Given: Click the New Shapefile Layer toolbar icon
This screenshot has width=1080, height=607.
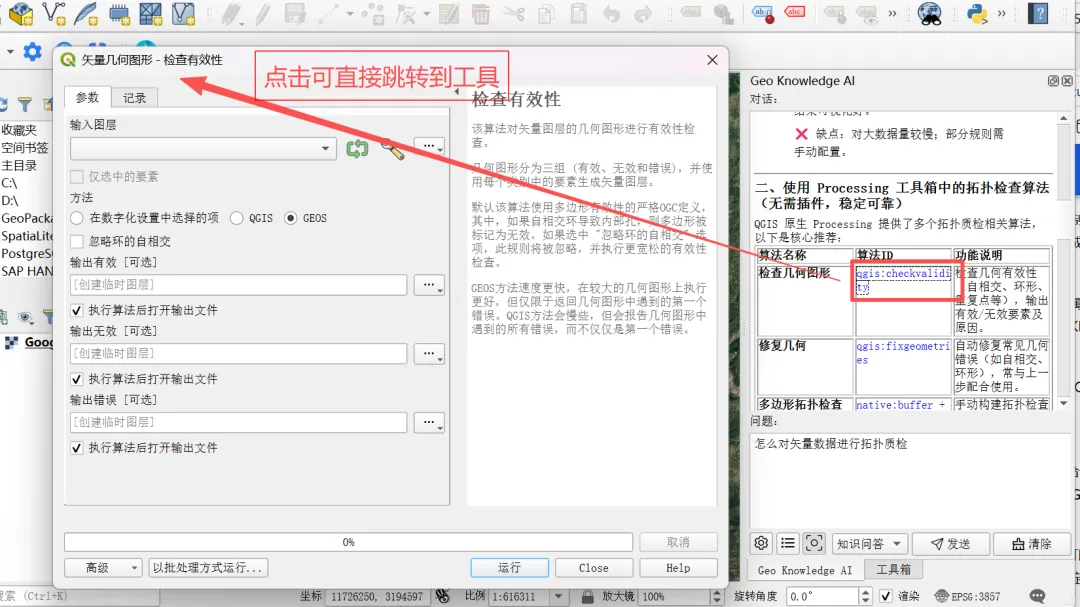Looking at the screenshot, I should (x=54, y=13).
